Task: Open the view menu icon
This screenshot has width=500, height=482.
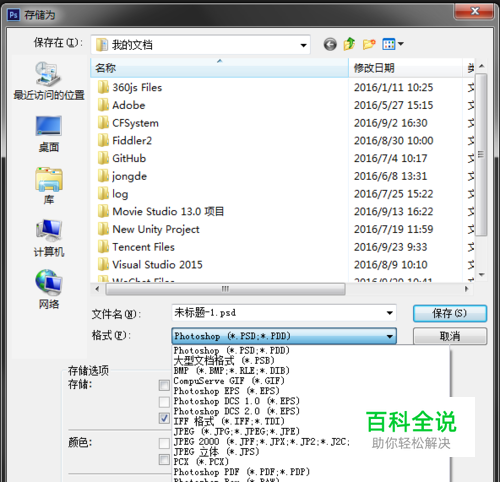Action: (393, 44)
